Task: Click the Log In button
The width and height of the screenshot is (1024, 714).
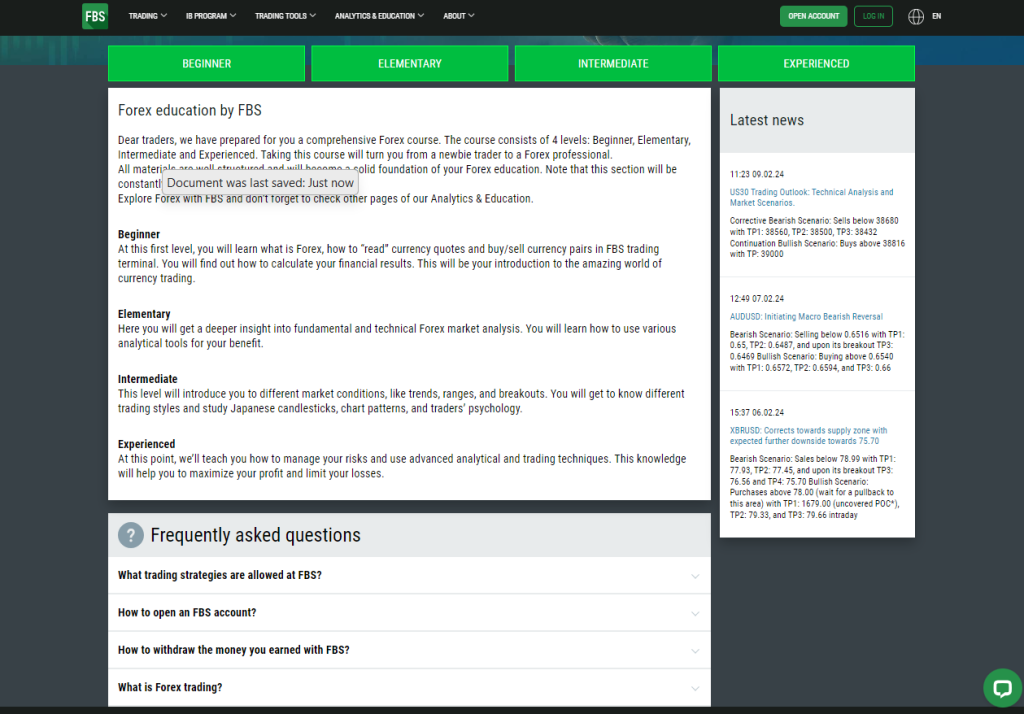Action: click(x=873, y=16)
